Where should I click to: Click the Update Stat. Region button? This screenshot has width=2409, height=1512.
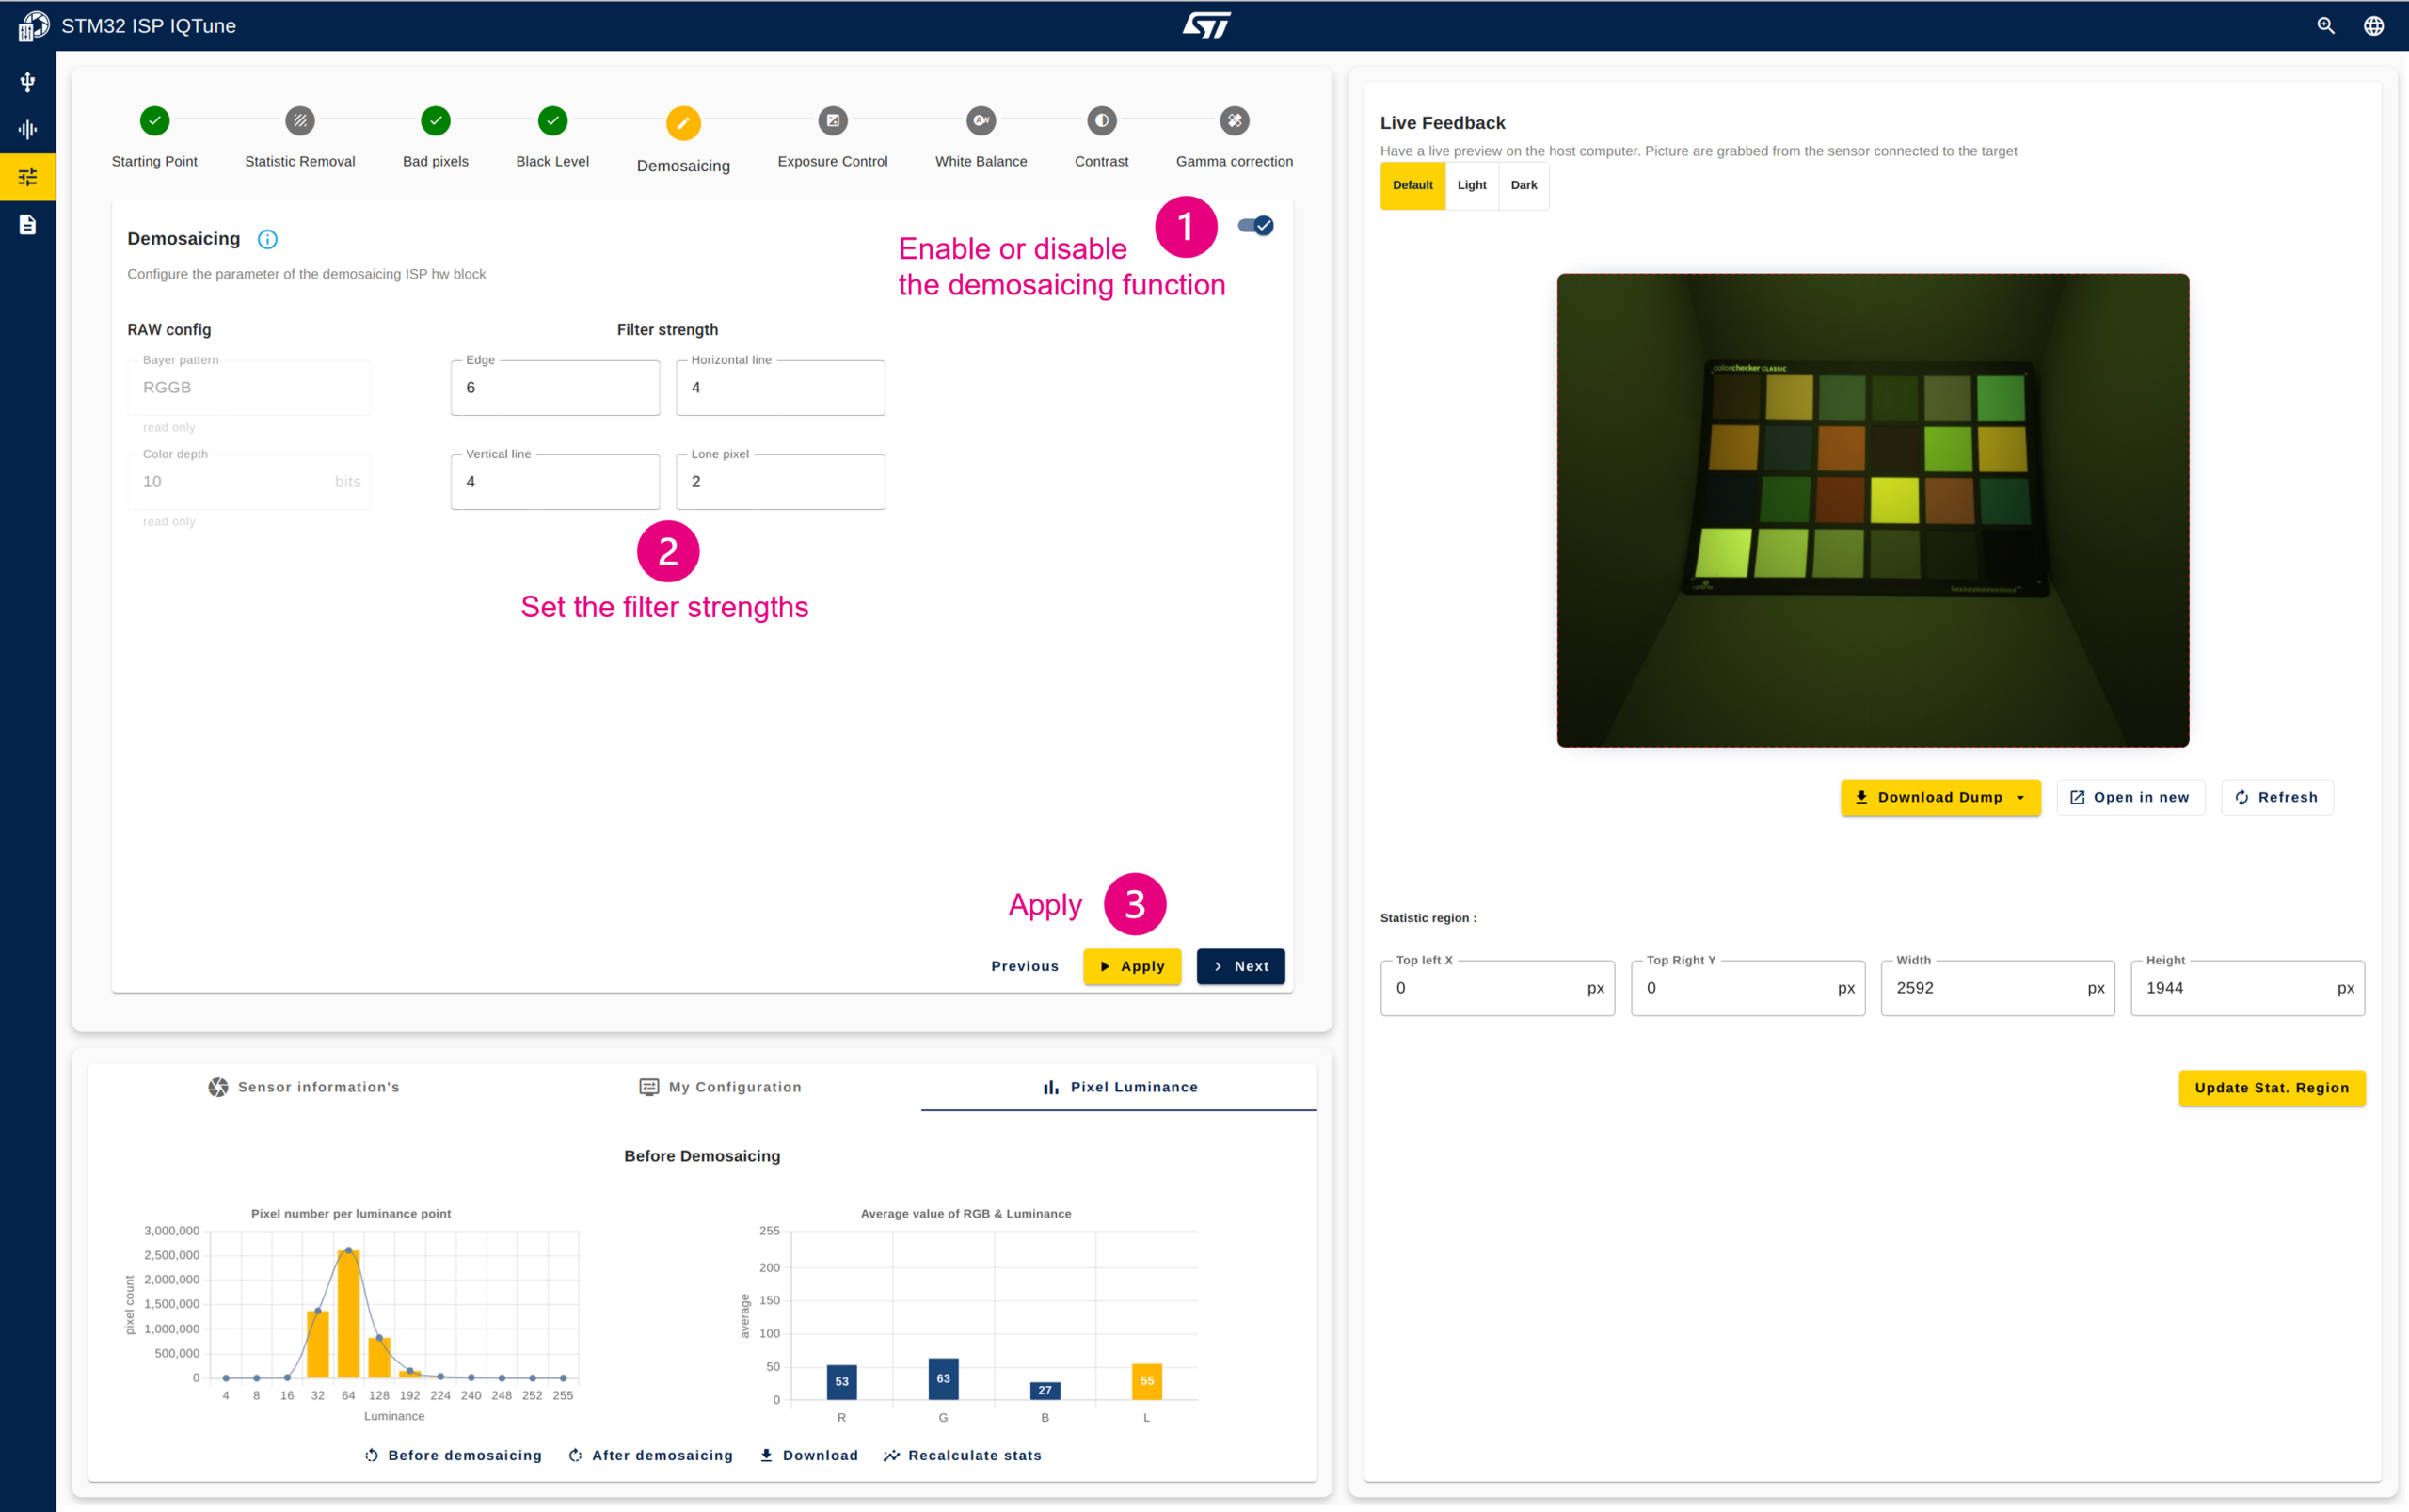point(2272,1088)
